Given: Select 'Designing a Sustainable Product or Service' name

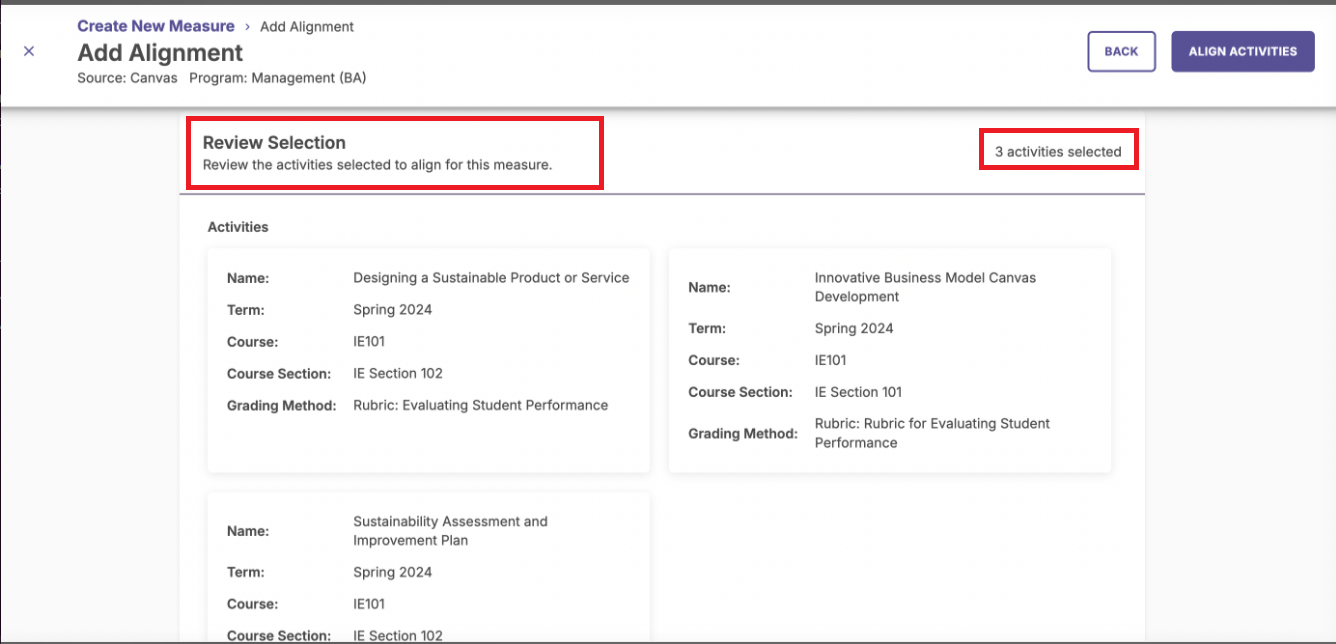Looking at the screenshot, I should [491, 278].
